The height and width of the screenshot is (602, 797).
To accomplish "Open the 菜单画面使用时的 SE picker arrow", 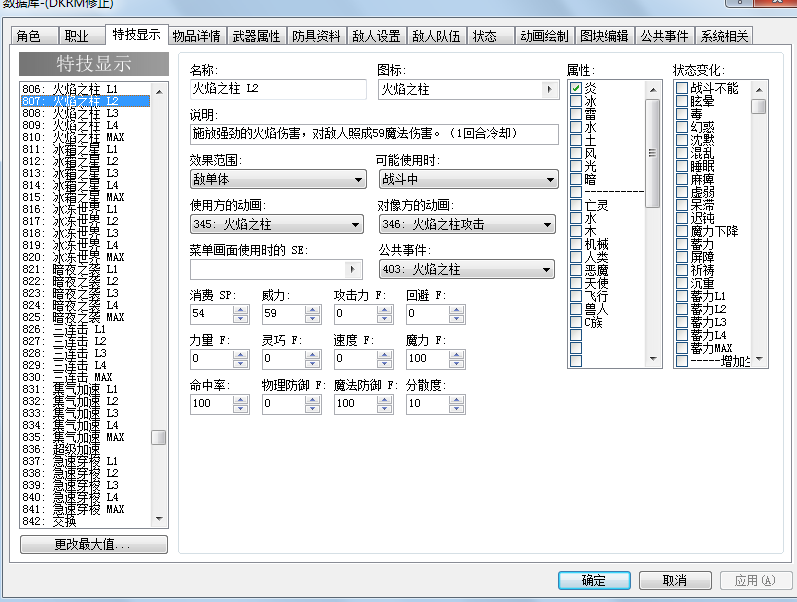I will point(353,269).
